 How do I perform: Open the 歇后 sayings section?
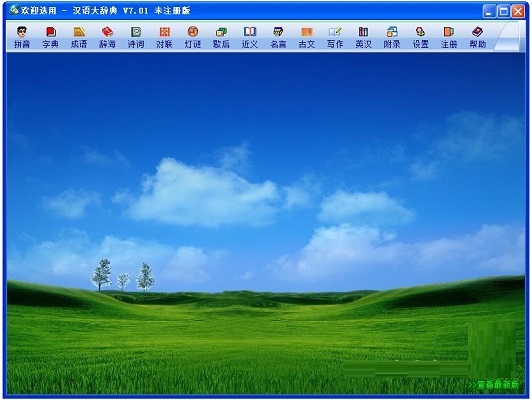tap(221, 37)
